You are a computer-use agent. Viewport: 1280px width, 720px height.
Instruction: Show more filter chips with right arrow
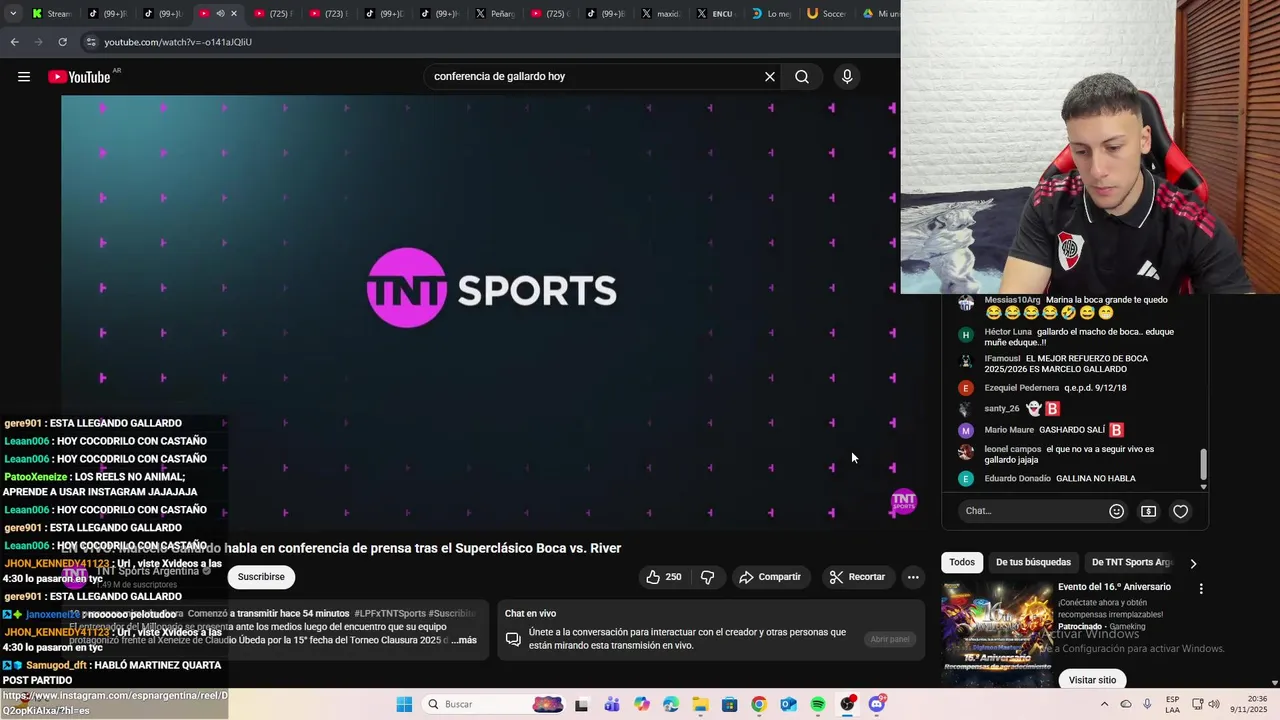[1193, 563]
